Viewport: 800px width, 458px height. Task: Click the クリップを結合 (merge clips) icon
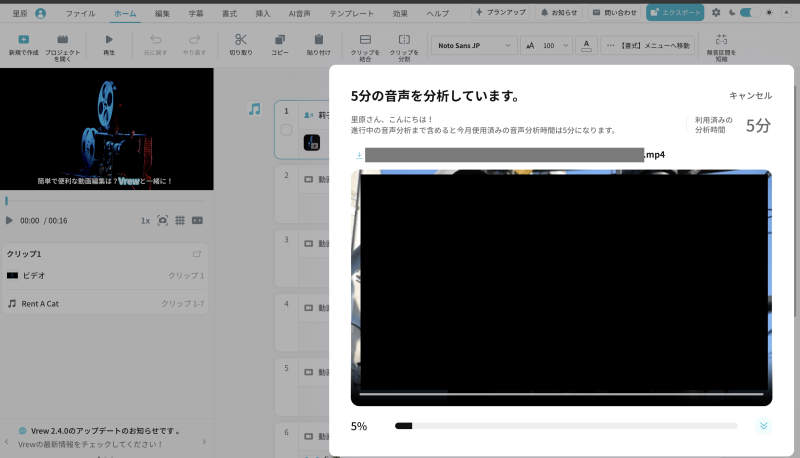click(x=365, y=39)
